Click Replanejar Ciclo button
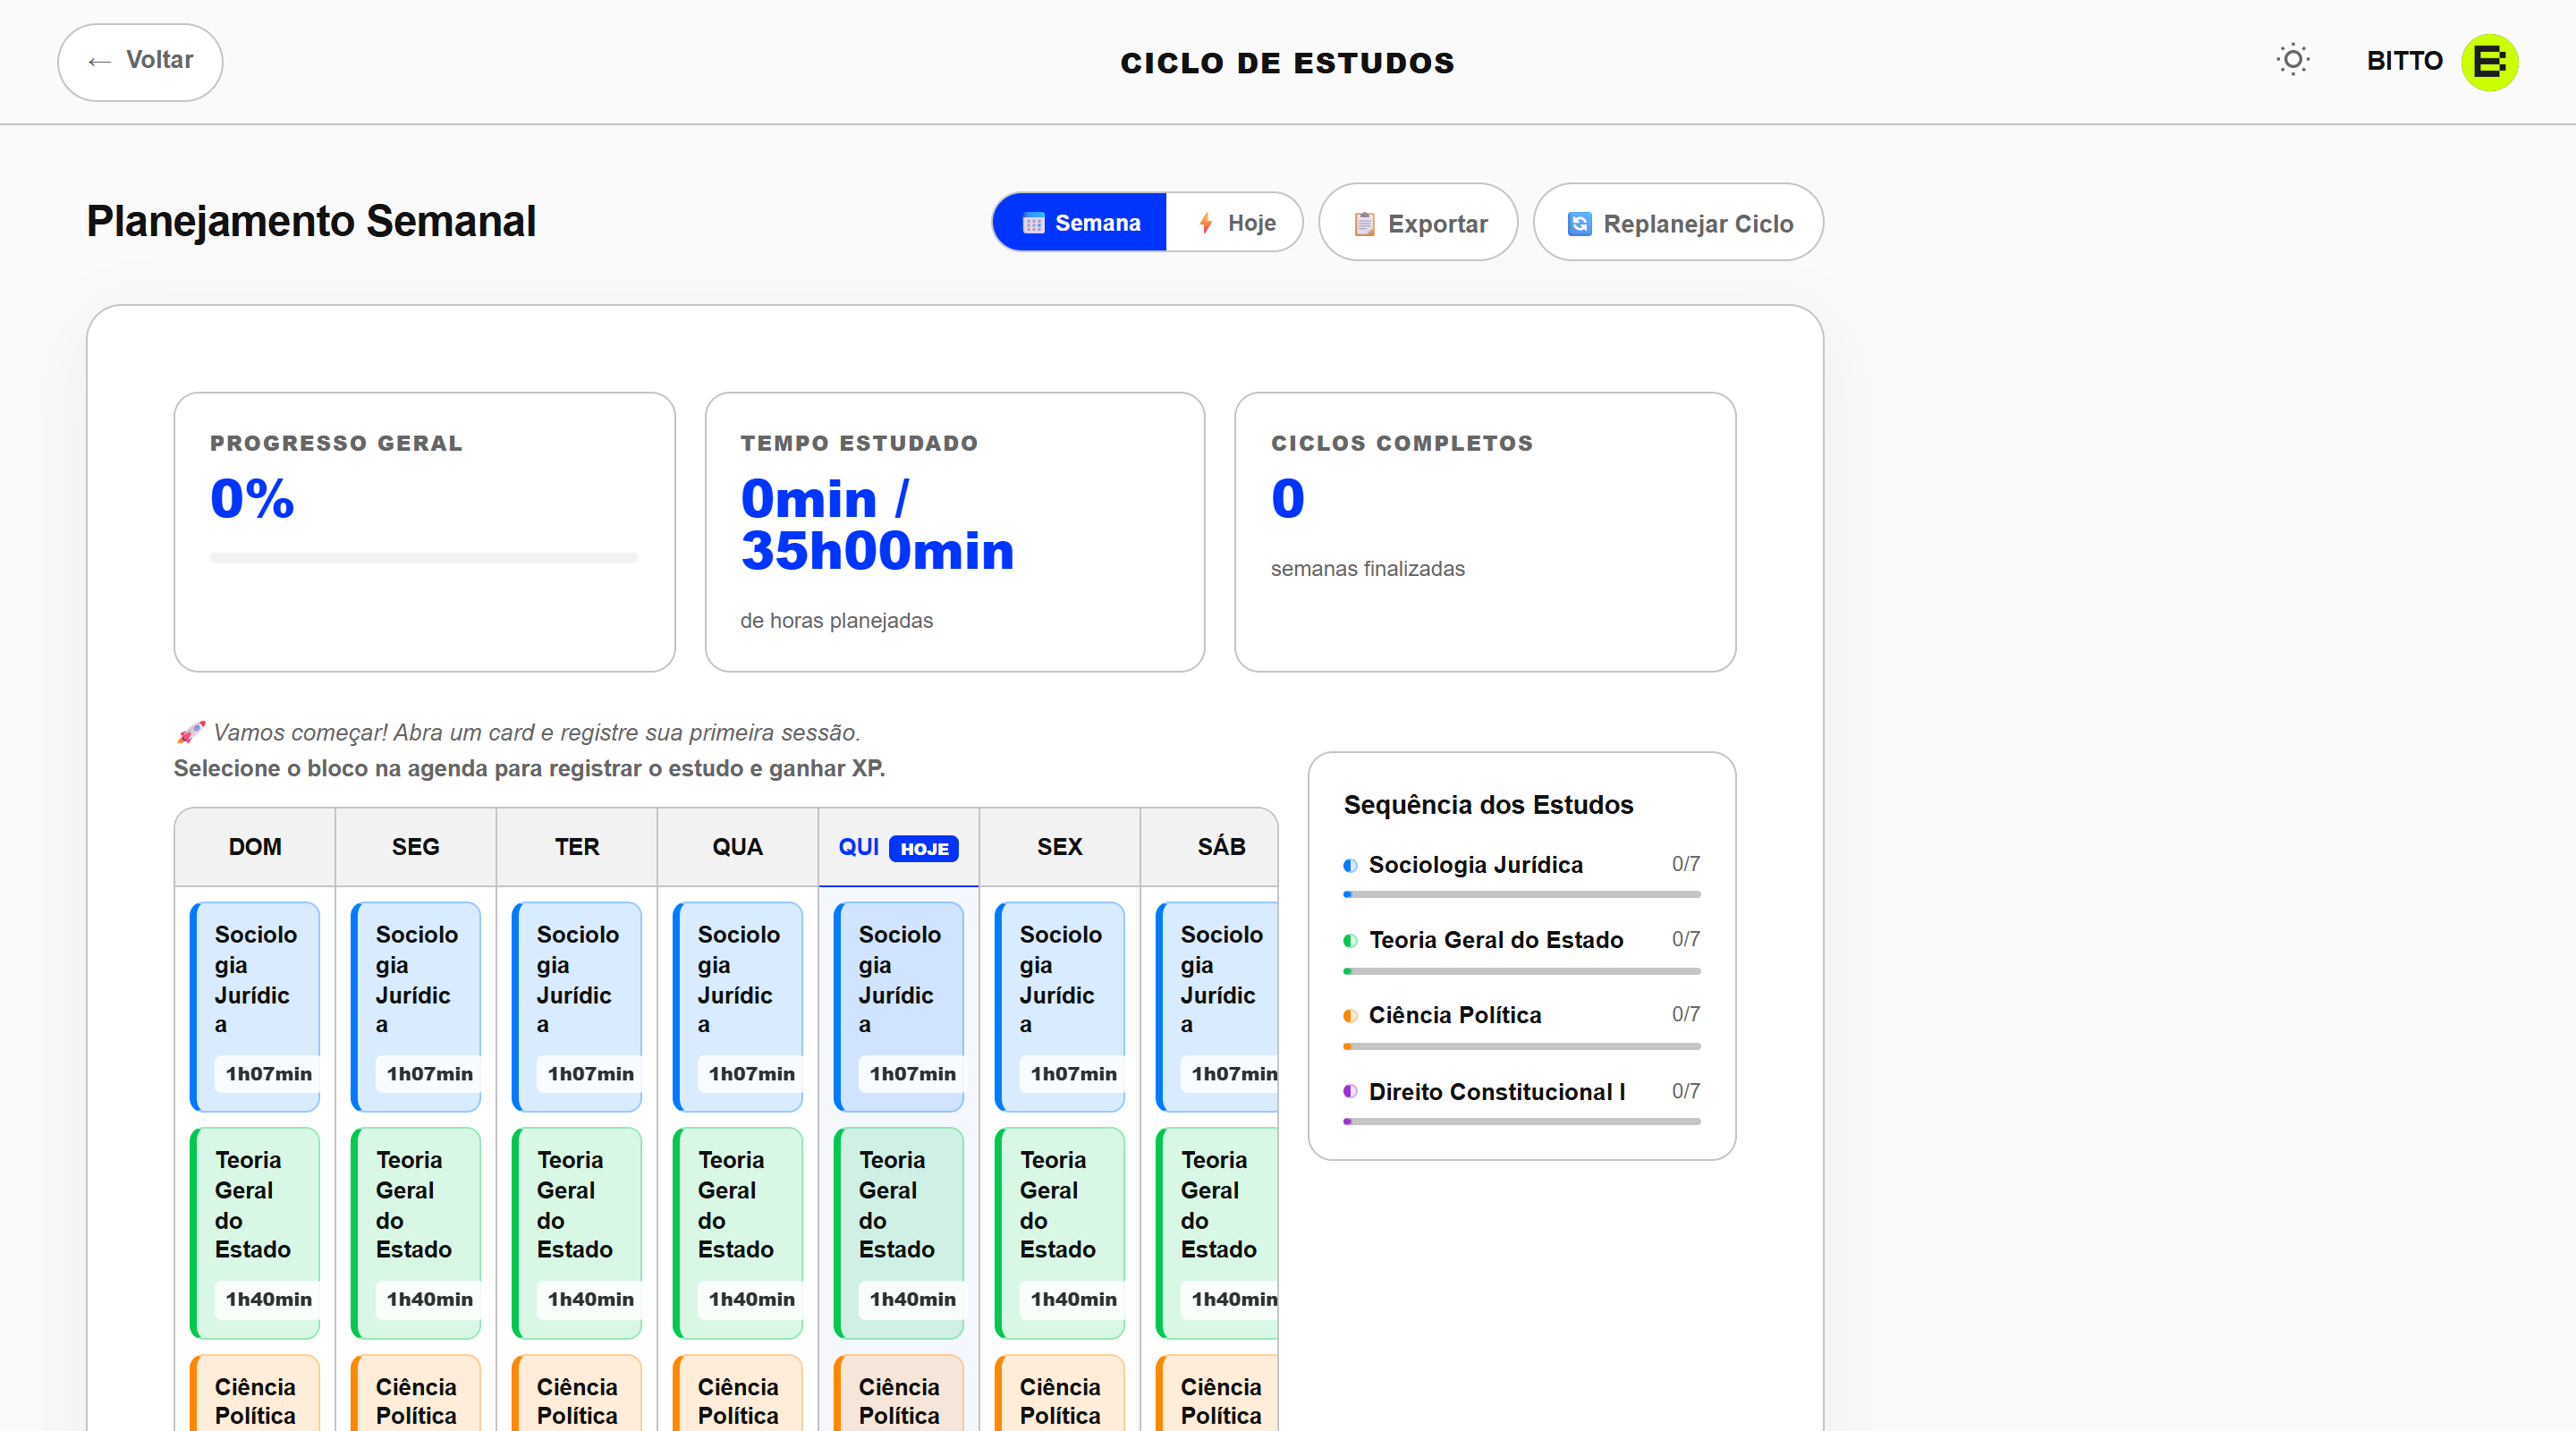Viewport: 2576px width, 1431px height. pos(1678,223)
